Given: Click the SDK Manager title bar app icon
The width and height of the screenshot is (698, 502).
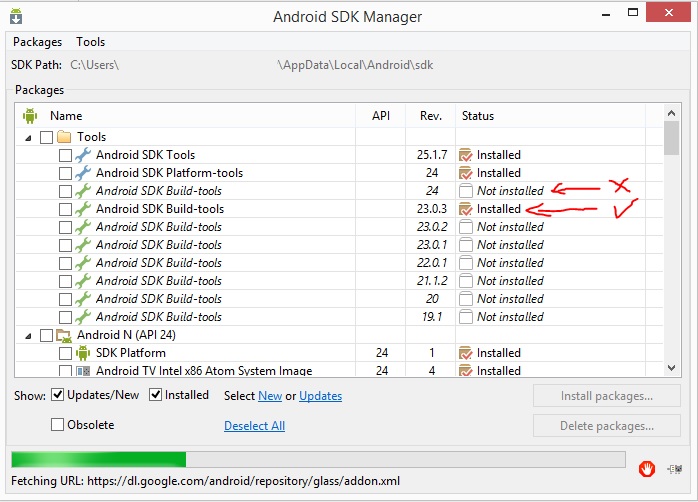Looking at the screenshot, I should tap(16, 16).
